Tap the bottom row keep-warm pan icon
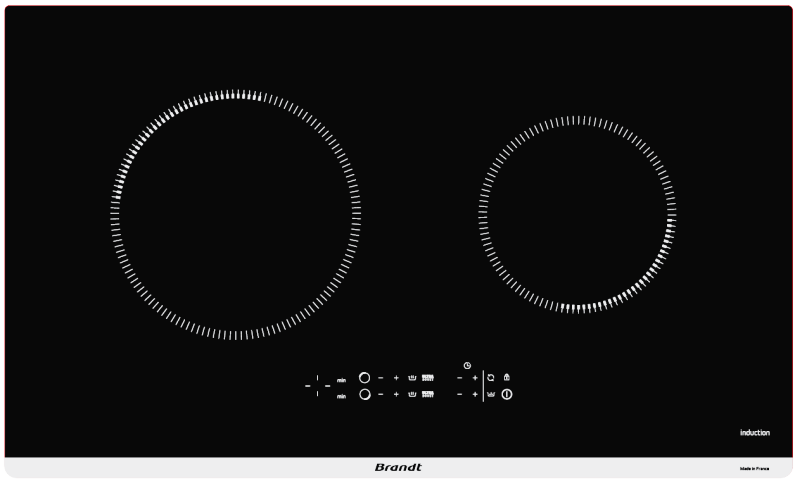Screen dimensions: 795x481 click(412, 395)
